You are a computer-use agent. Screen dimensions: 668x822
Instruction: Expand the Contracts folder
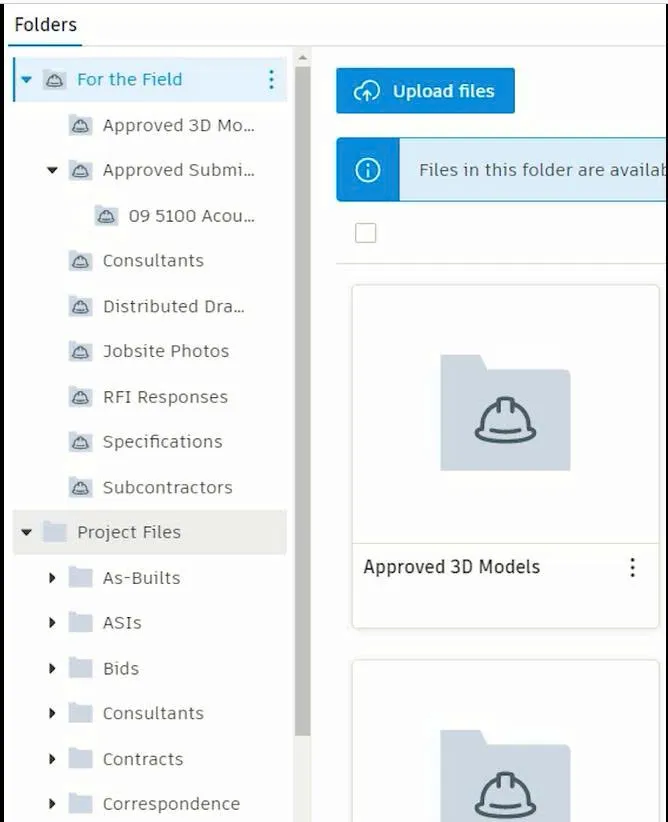(52, 759)
